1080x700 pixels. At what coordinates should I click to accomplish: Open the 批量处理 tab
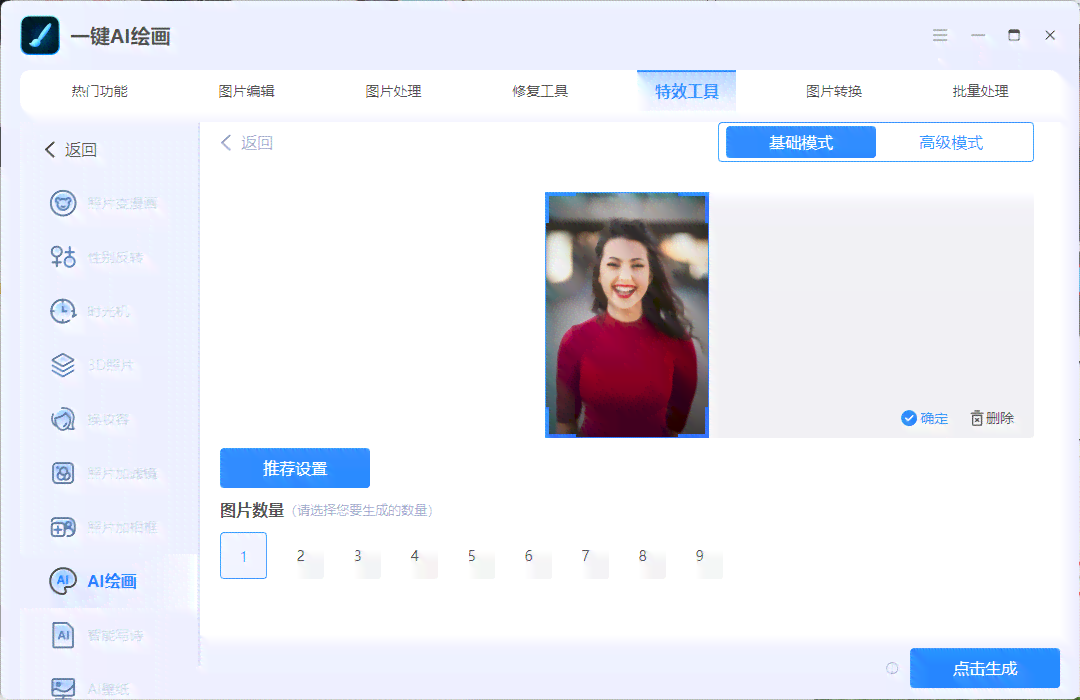coord(981,91)
